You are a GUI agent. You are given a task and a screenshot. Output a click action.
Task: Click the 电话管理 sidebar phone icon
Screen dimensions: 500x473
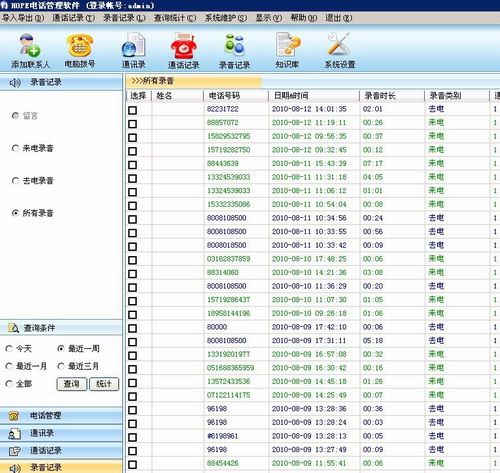pos(14,416)
